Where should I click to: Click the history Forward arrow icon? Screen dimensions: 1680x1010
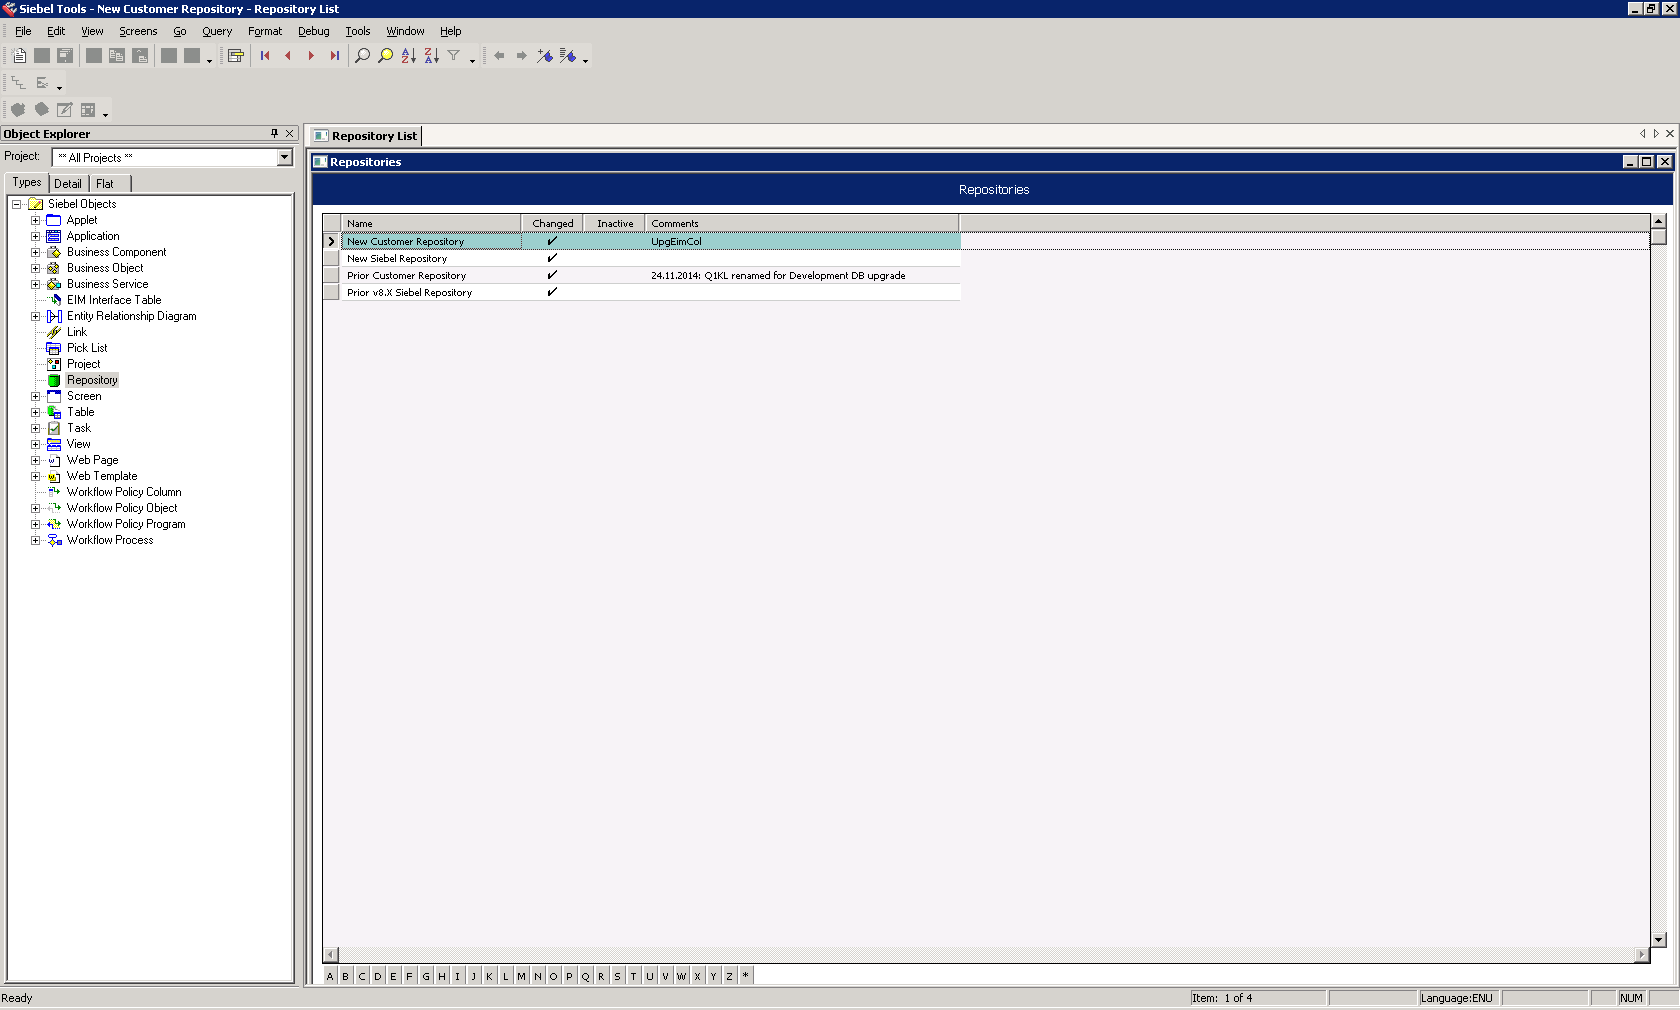click(522, 56)
